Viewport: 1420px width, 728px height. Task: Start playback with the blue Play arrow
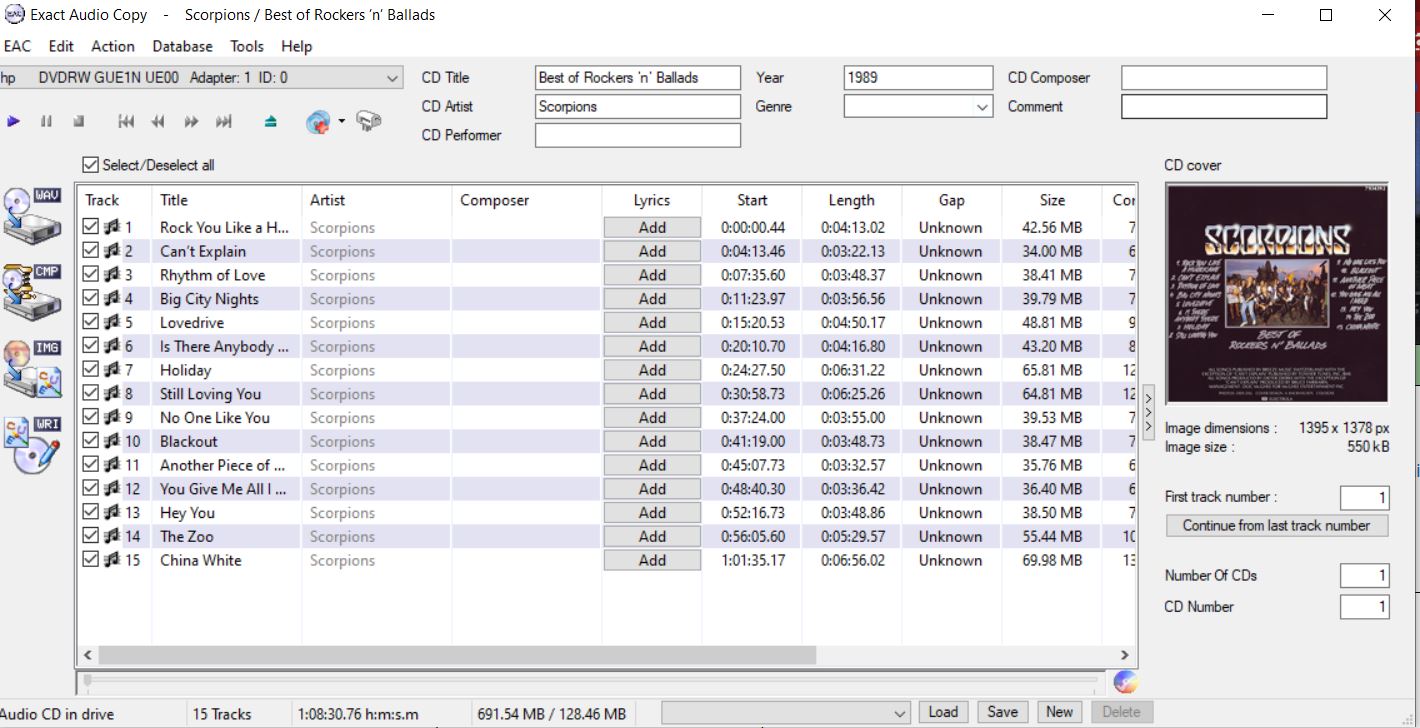pyautogui.click(x=14, y=122)
